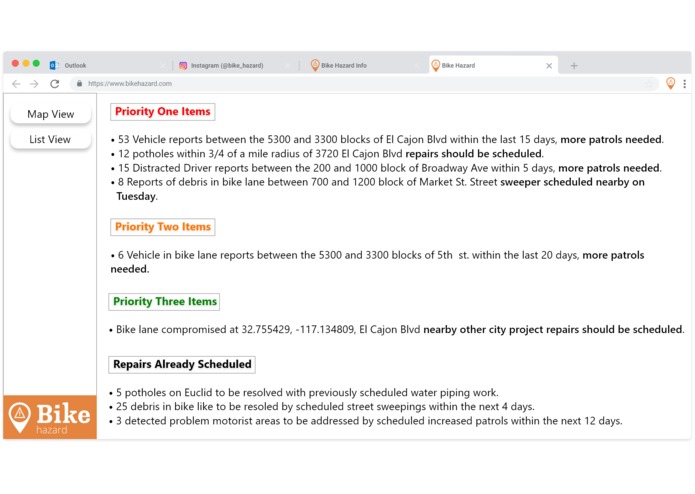Click the Bike Hazard logo at bottom
Screen dimensions: 695x494
point(50,417)
